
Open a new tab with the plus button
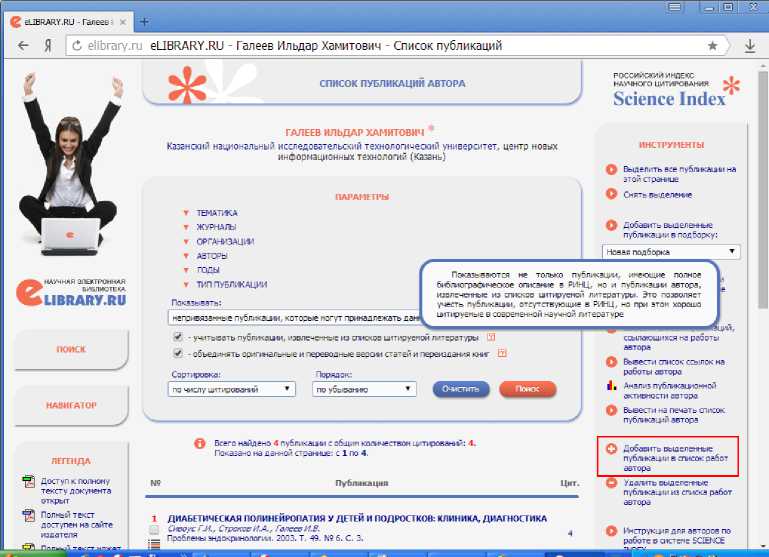pyautogui.click(x=144, y=22)
